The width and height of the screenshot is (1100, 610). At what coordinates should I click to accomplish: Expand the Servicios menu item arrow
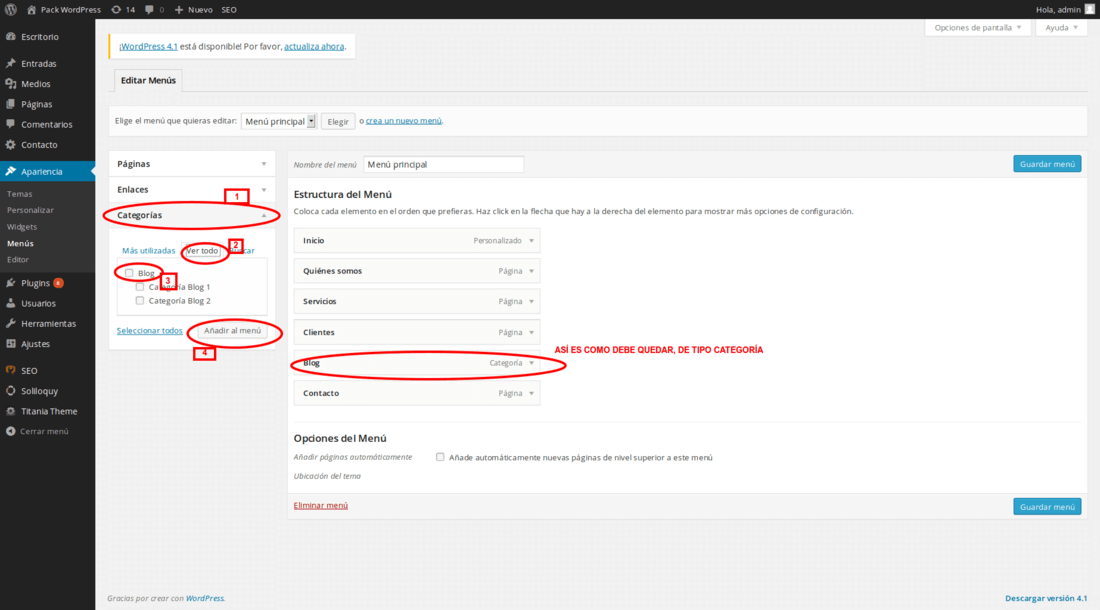coord(531,301)
